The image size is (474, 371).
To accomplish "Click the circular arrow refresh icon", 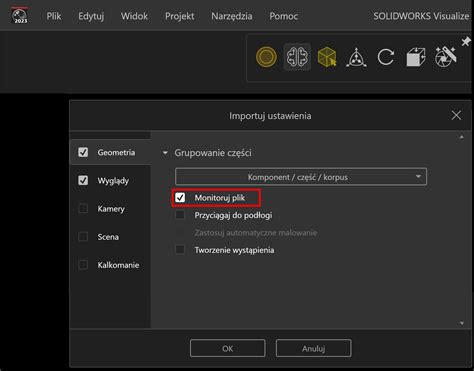I will [386, 57].
